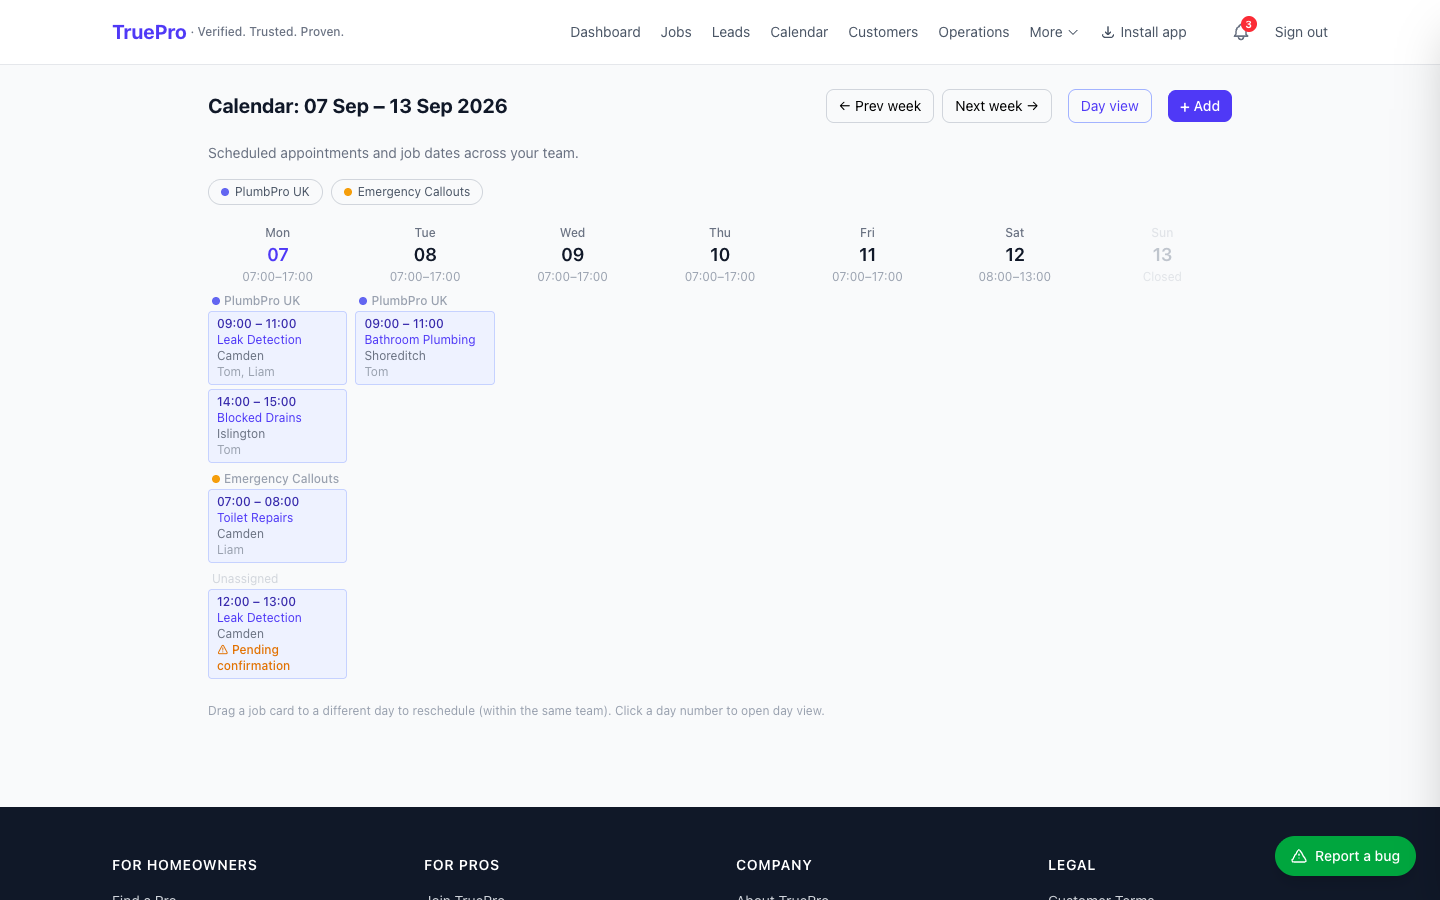Open the Toilet Repairs Camden job card

pos(277,526)
